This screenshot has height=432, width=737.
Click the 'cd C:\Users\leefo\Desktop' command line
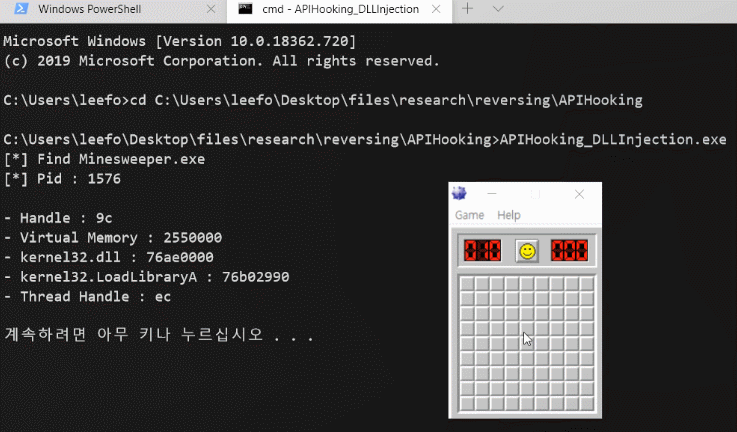pyautogui.click(x=322, y=100)
